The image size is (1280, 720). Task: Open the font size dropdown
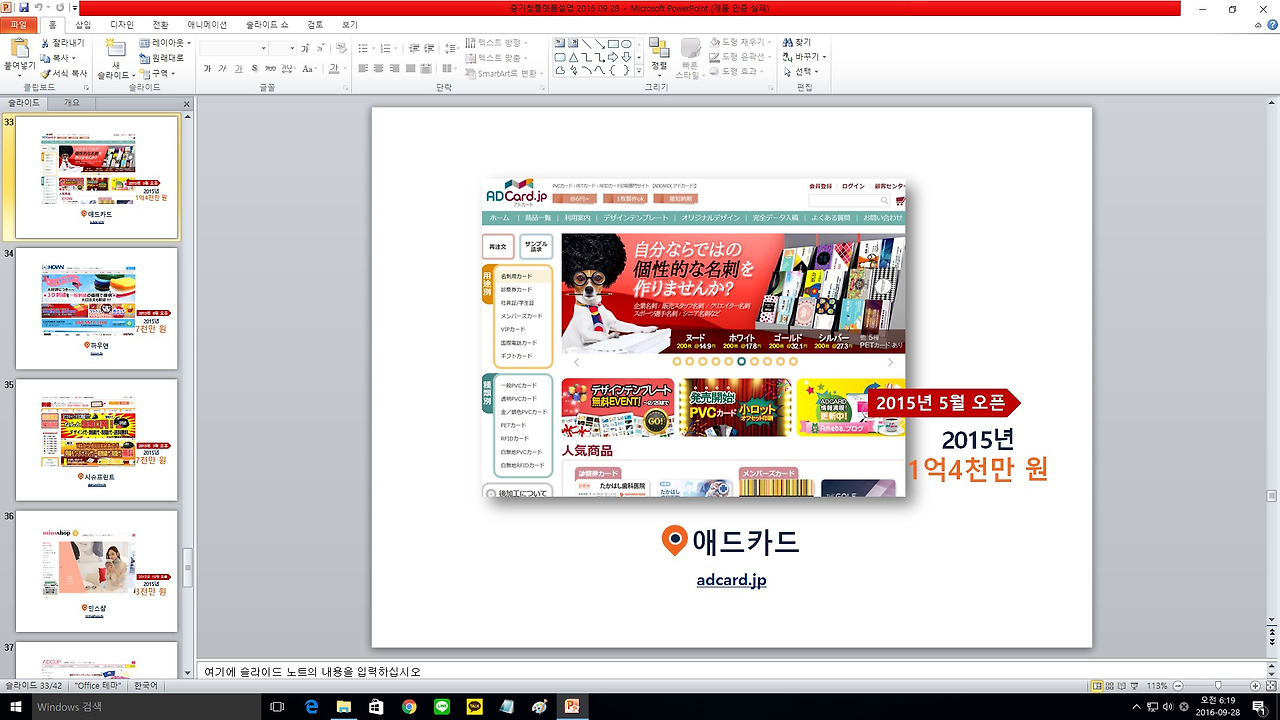[293, 48]
